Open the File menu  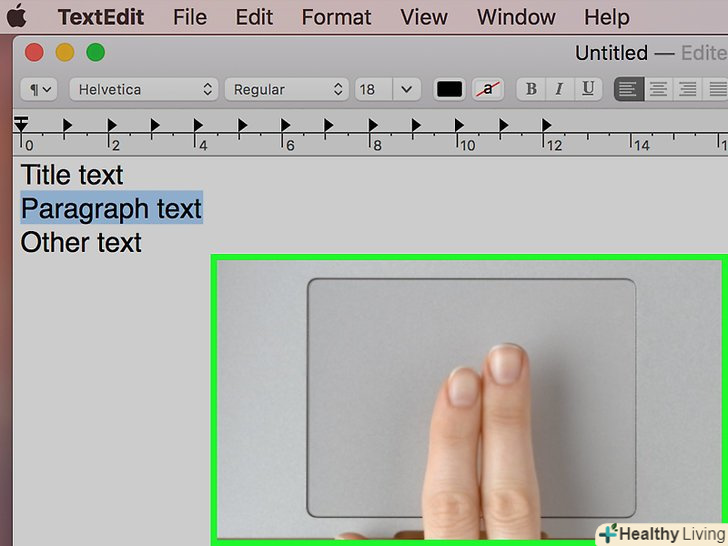(x=190, y=18)
